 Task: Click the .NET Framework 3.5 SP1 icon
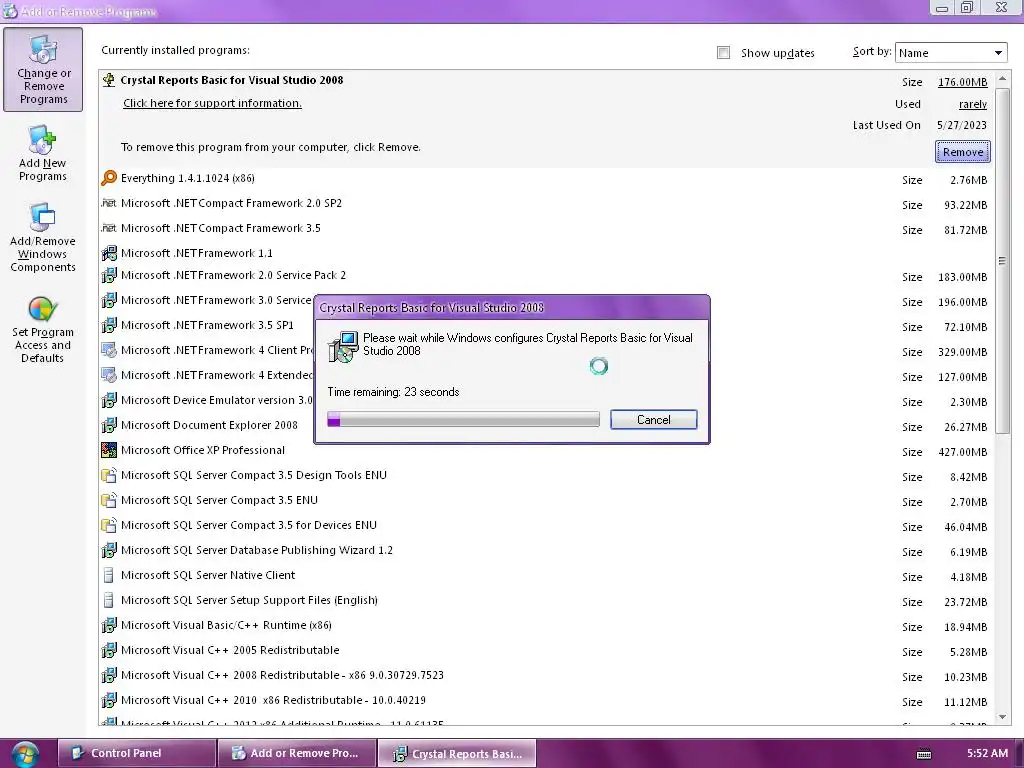109,325
